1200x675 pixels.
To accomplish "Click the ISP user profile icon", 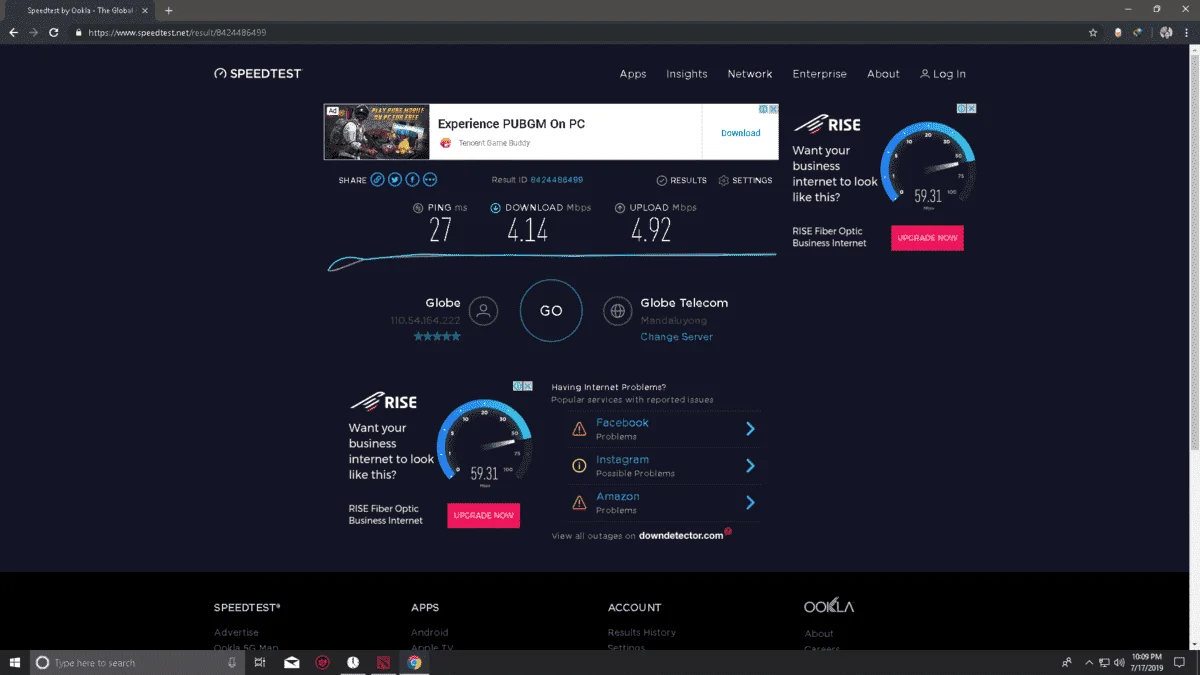I will (x=483, y=310).
